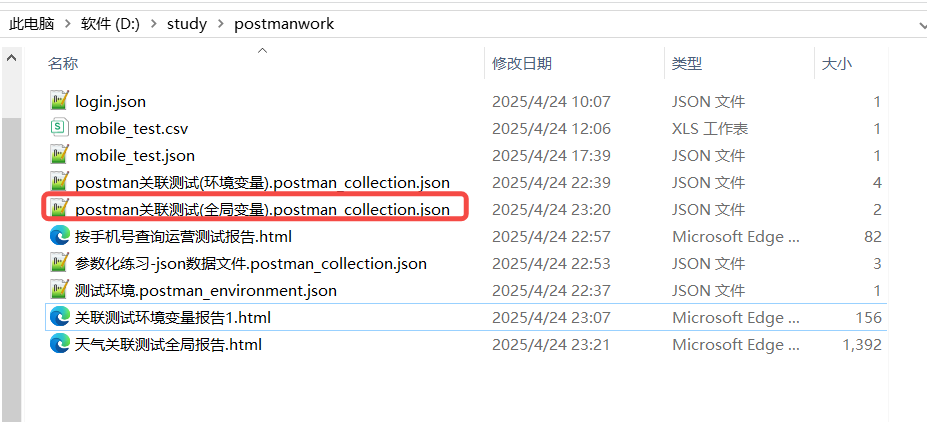This screenshot has width=927, height=422.
Task: Select file name login.json
Action: click(111, 102)
